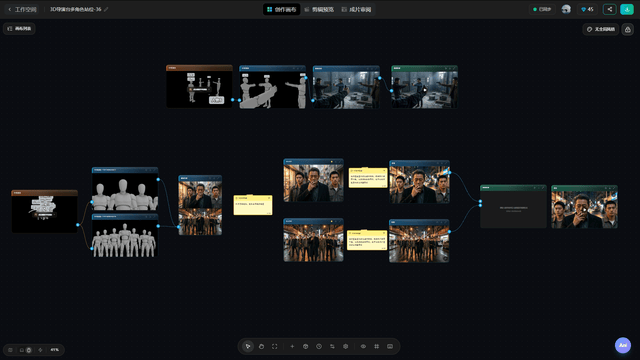This screenshot has width=640, height=360.
Task: Select the top-row gunfight image node
Action: 346,87
